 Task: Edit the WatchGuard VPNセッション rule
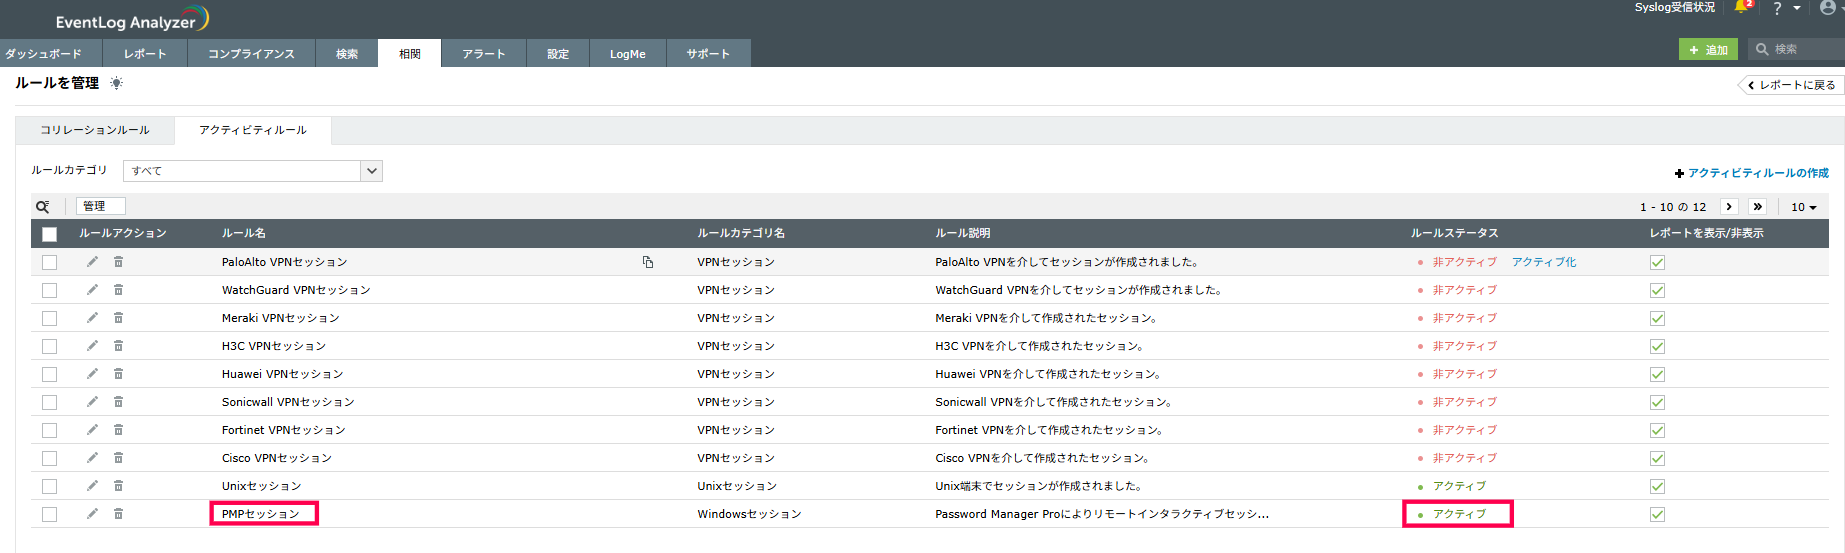click(x=92, y=289)
